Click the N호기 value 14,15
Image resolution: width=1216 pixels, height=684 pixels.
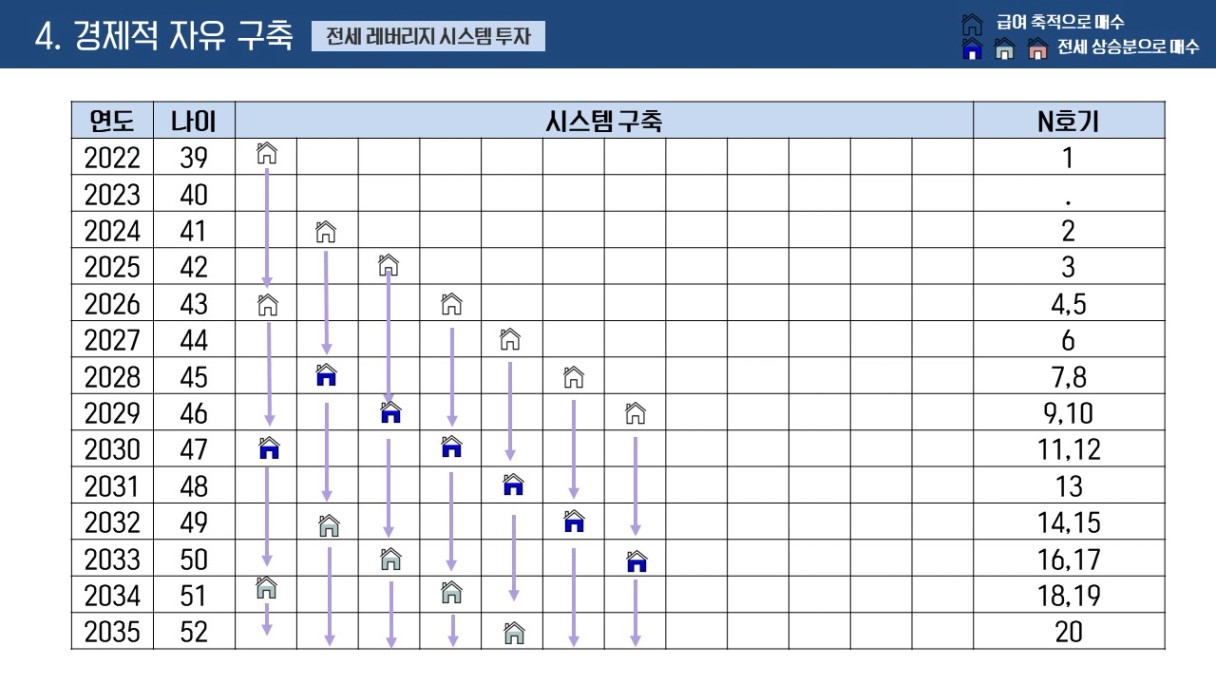point(1069,523)
